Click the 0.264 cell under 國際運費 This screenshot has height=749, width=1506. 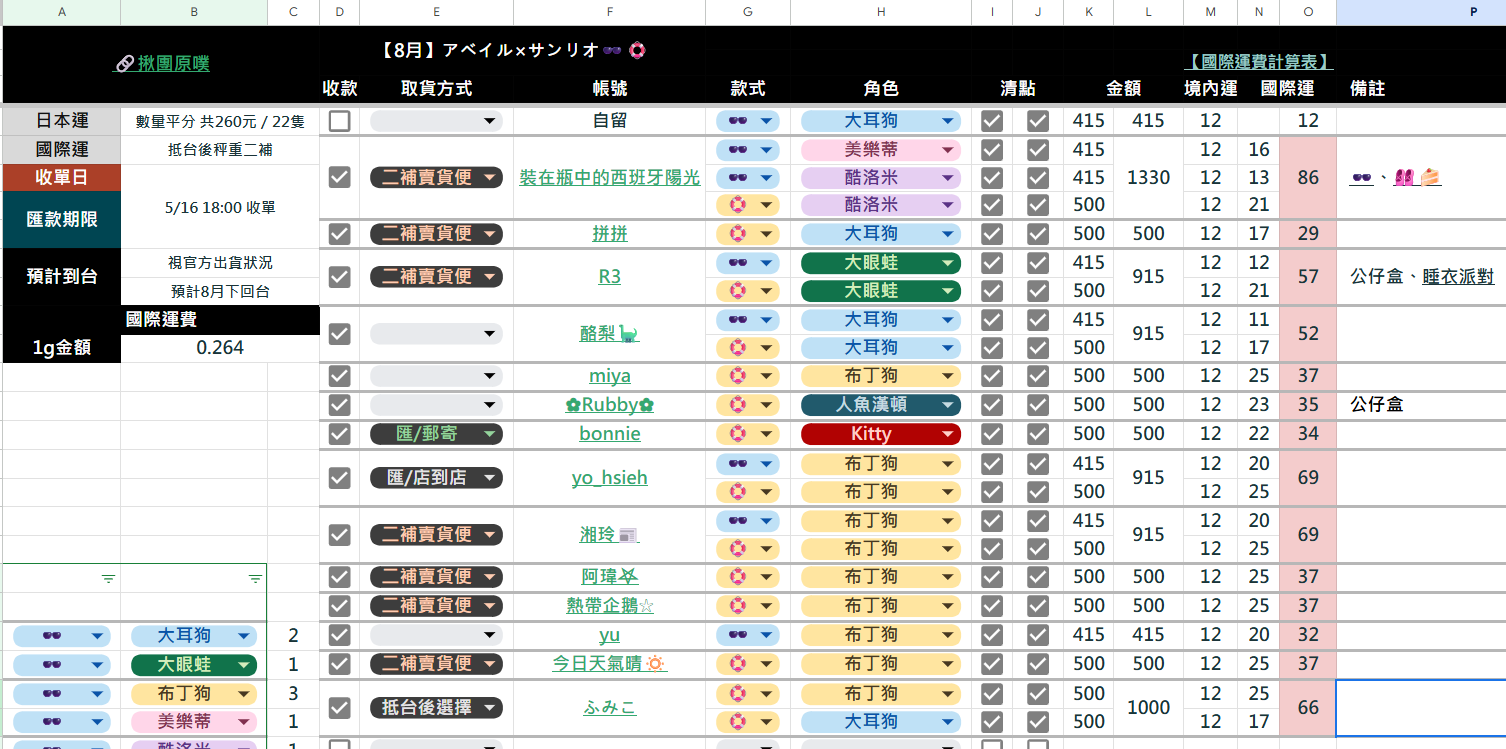coord(219,348)
